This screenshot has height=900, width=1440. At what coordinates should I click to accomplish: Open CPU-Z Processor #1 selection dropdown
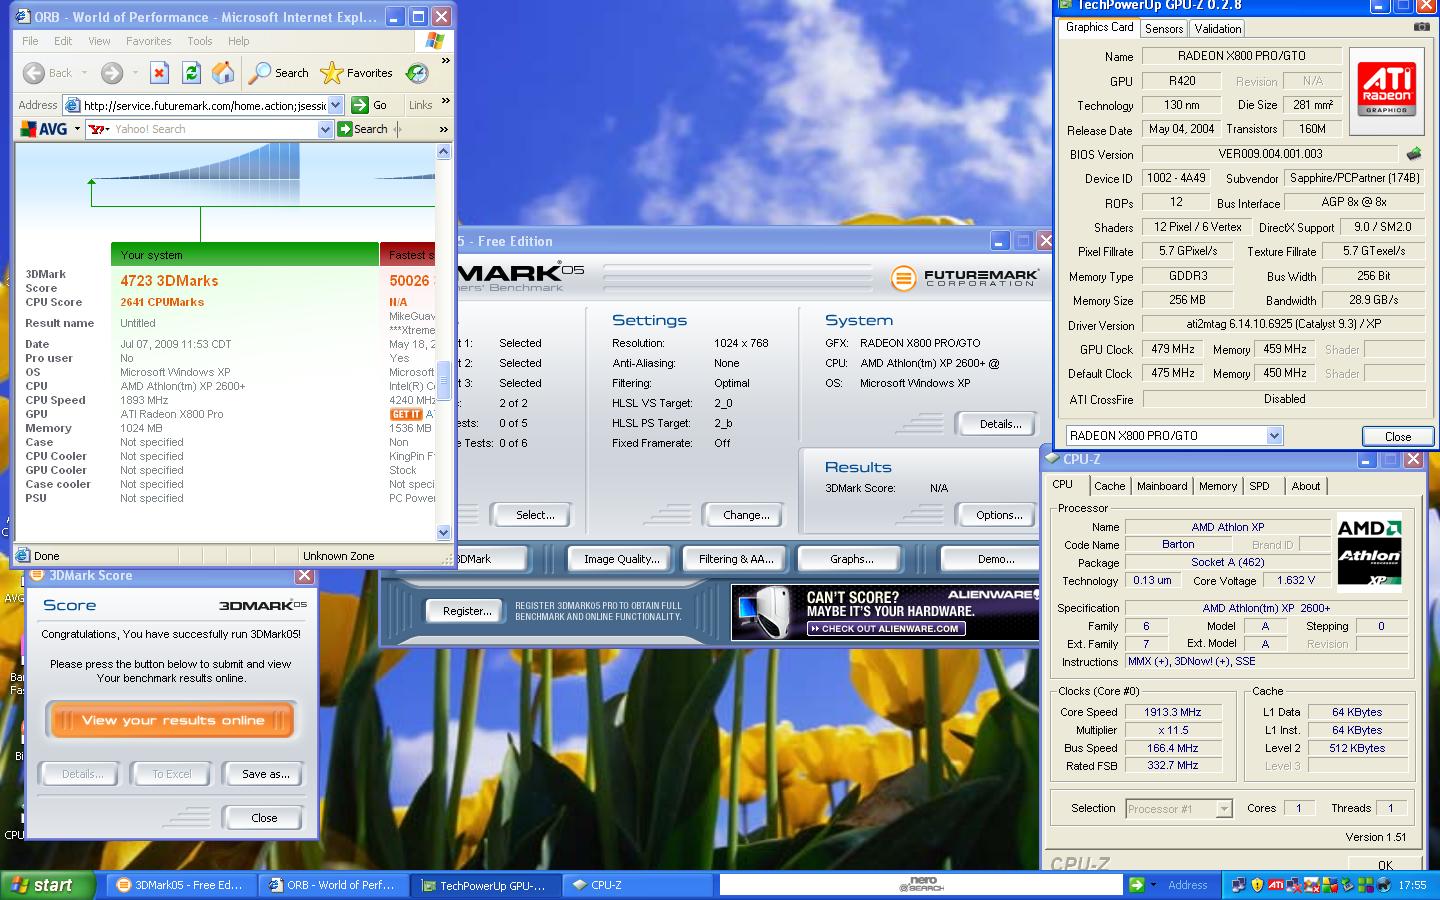[1223, 809]
